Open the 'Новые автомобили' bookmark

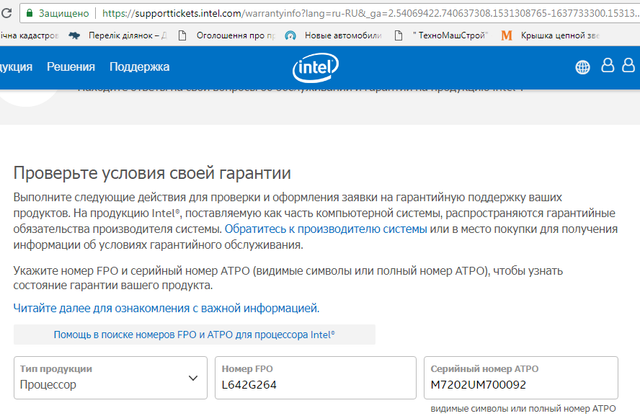click(343, 35)
